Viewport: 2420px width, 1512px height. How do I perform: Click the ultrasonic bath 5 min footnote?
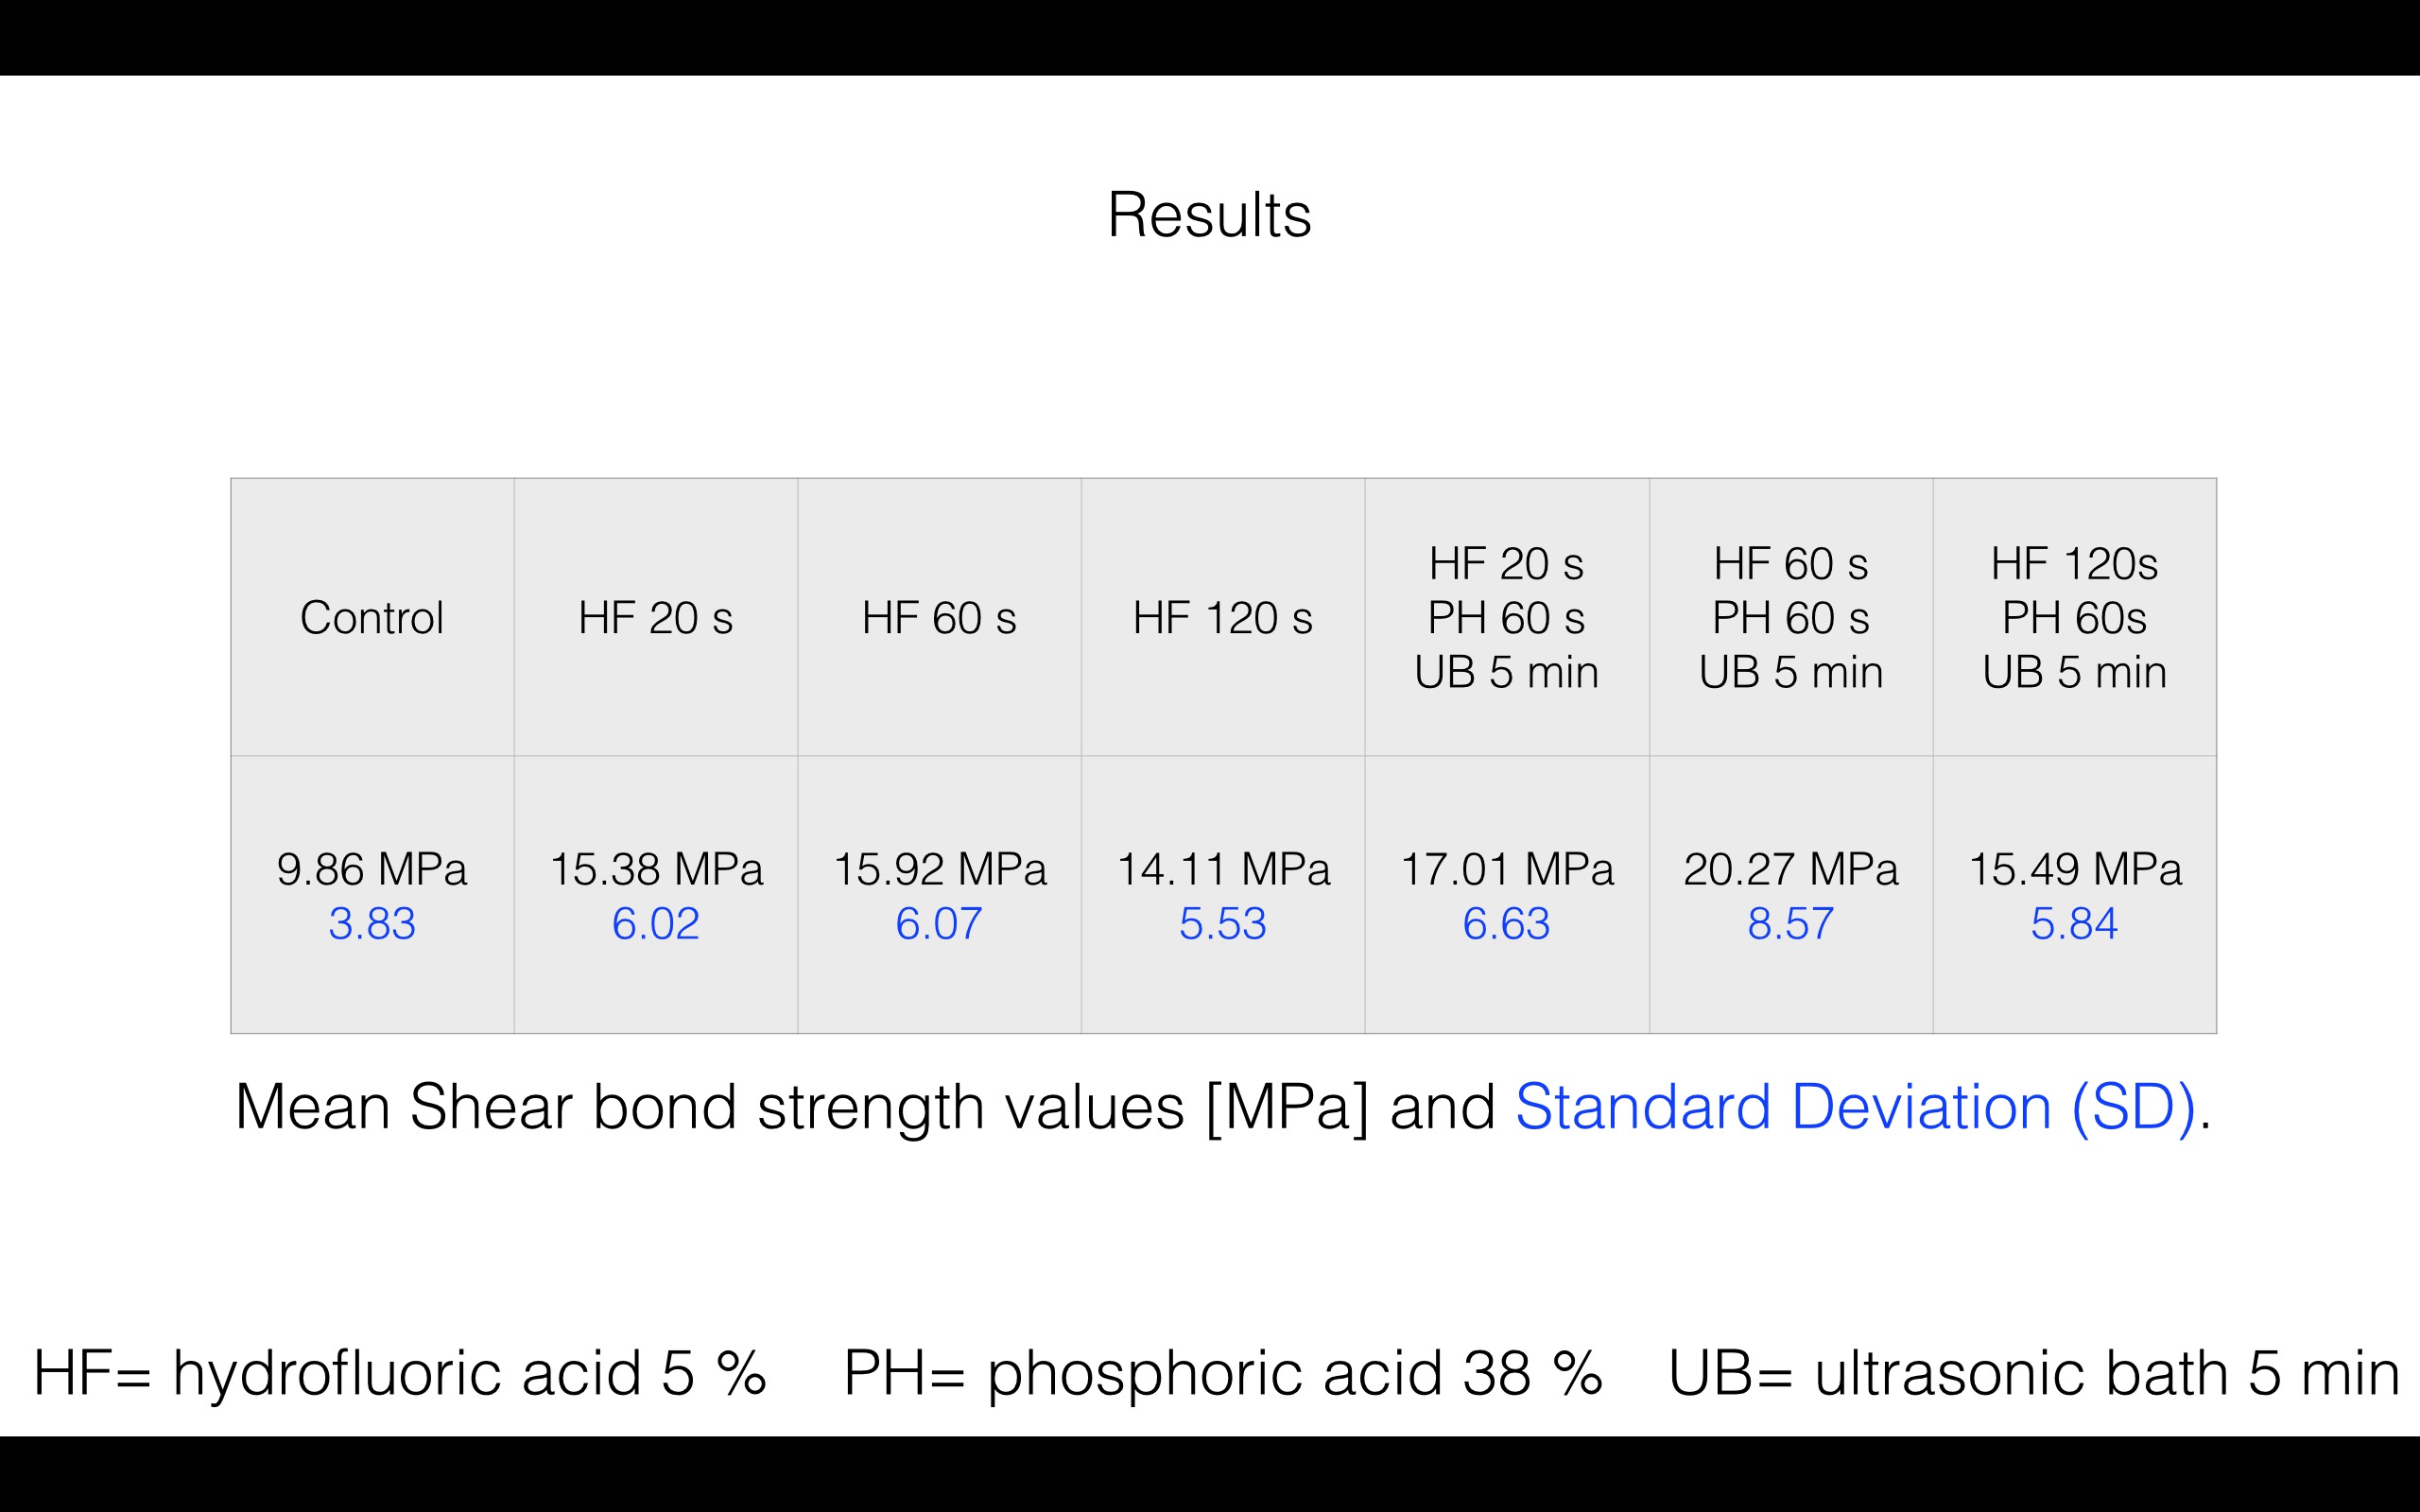(x=2034, y=1373)
